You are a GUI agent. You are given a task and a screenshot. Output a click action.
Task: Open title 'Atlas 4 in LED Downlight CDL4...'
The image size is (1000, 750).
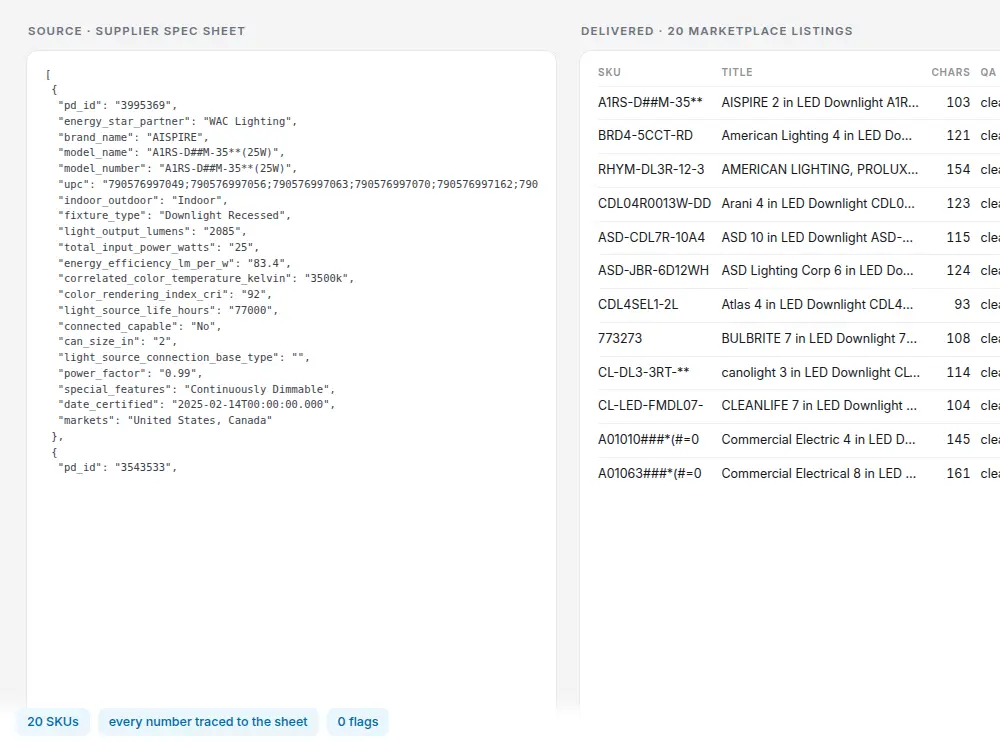pos(817,304)
